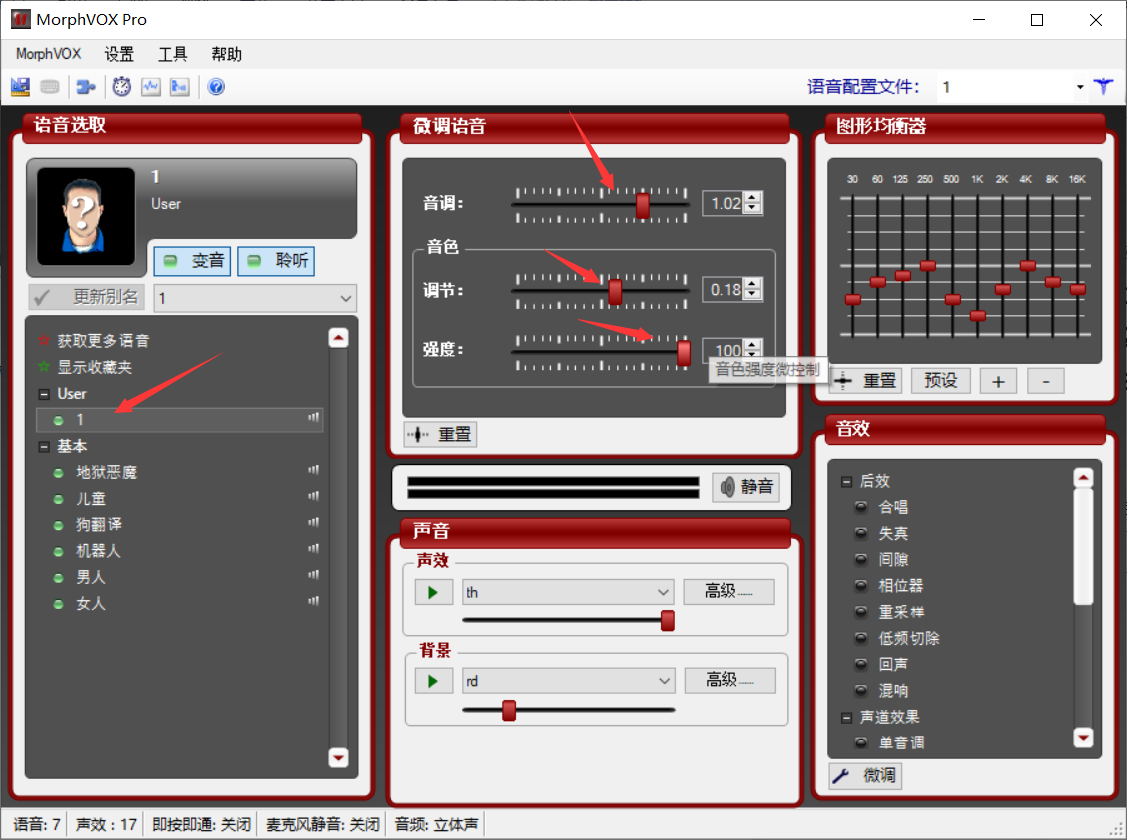Collapse the 后效 effects group
The image size is (1127, 840).
[x=846, y=482]
